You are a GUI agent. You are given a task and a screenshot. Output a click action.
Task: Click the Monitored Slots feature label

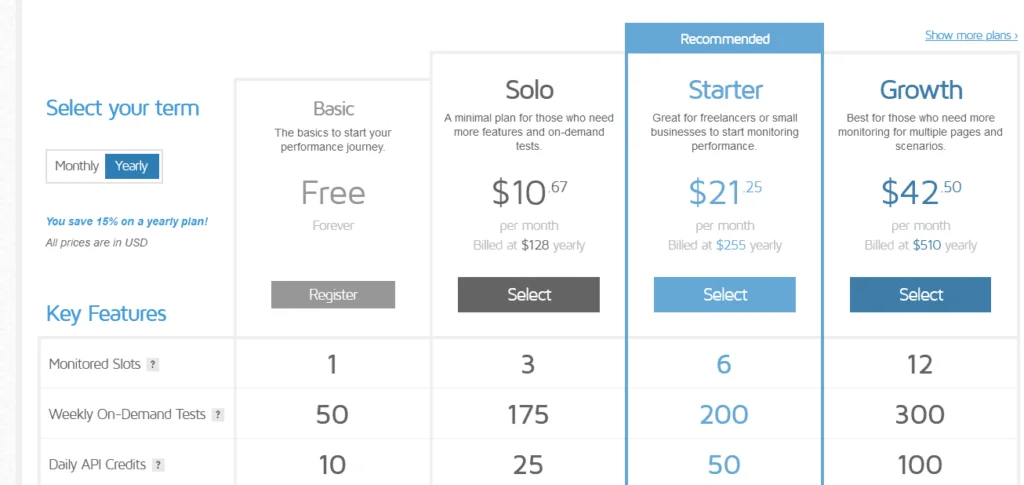pos(95,364)
